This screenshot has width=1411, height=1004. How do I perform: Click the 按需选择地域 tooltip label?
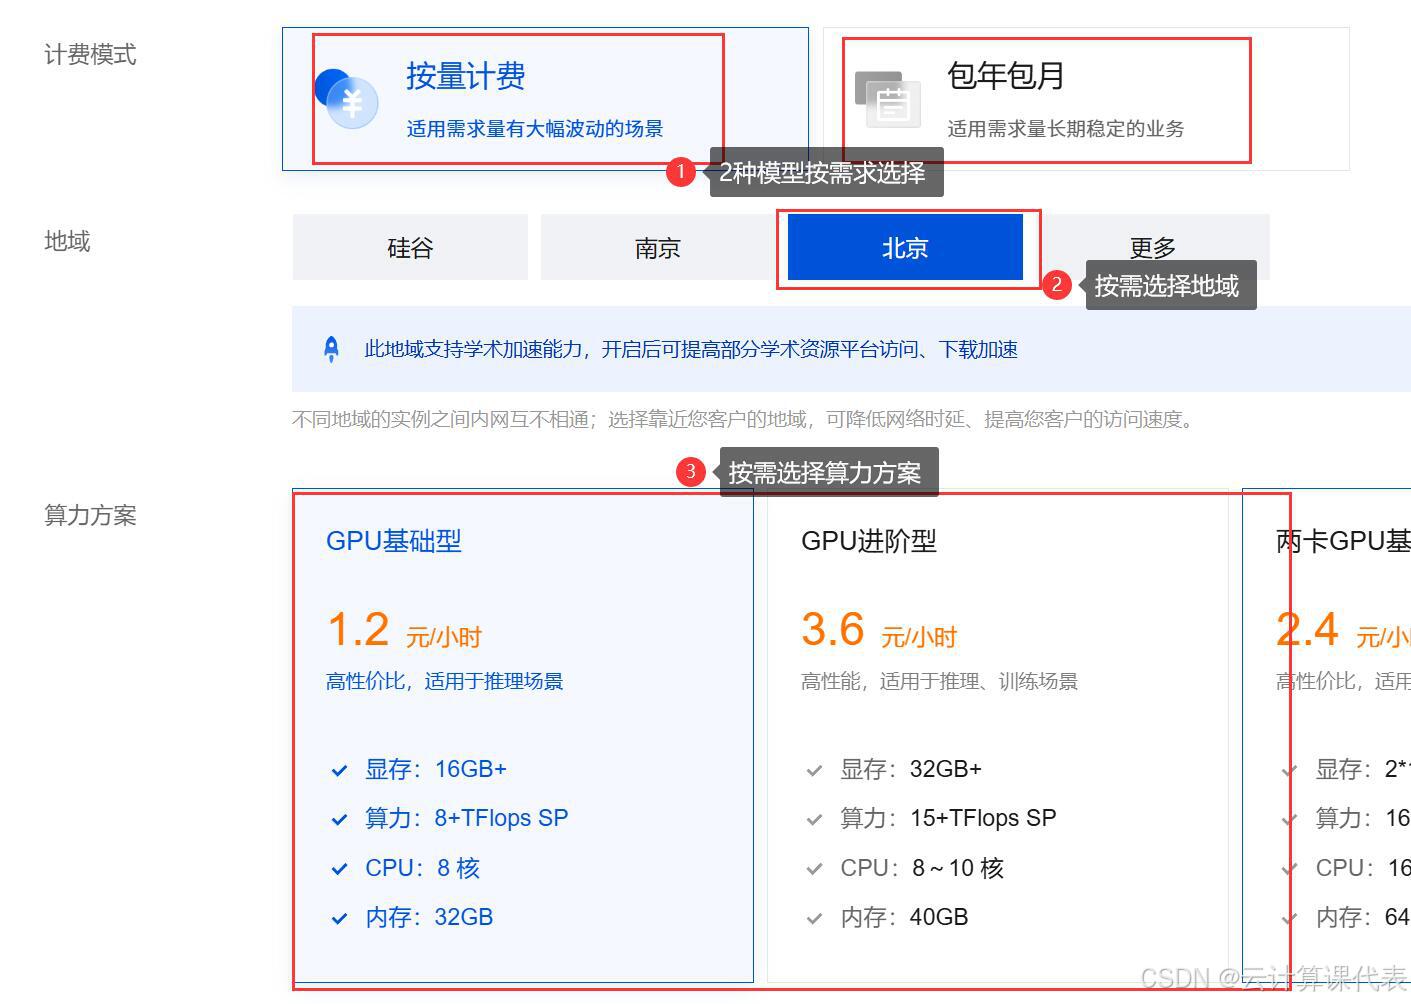tap(1169, 285)
